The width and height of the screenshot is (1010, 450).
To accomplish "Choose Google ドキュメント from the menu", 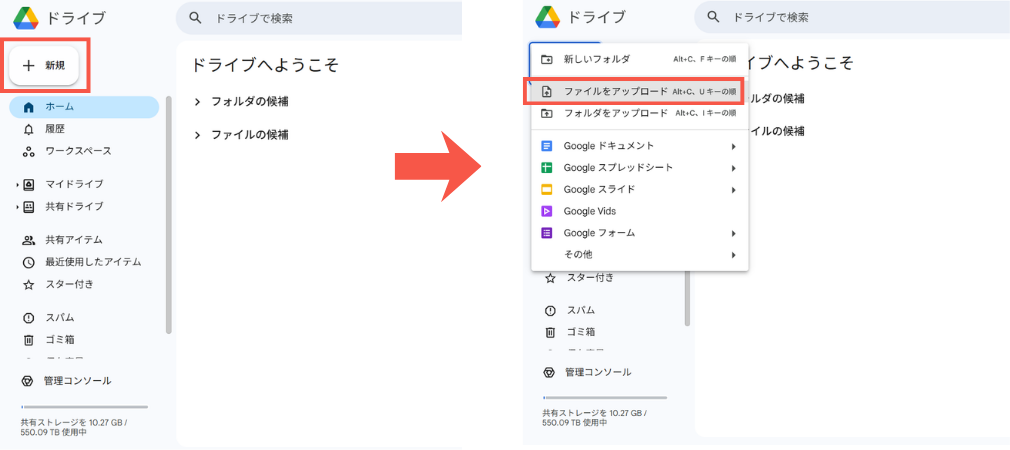I will point(640,146).
